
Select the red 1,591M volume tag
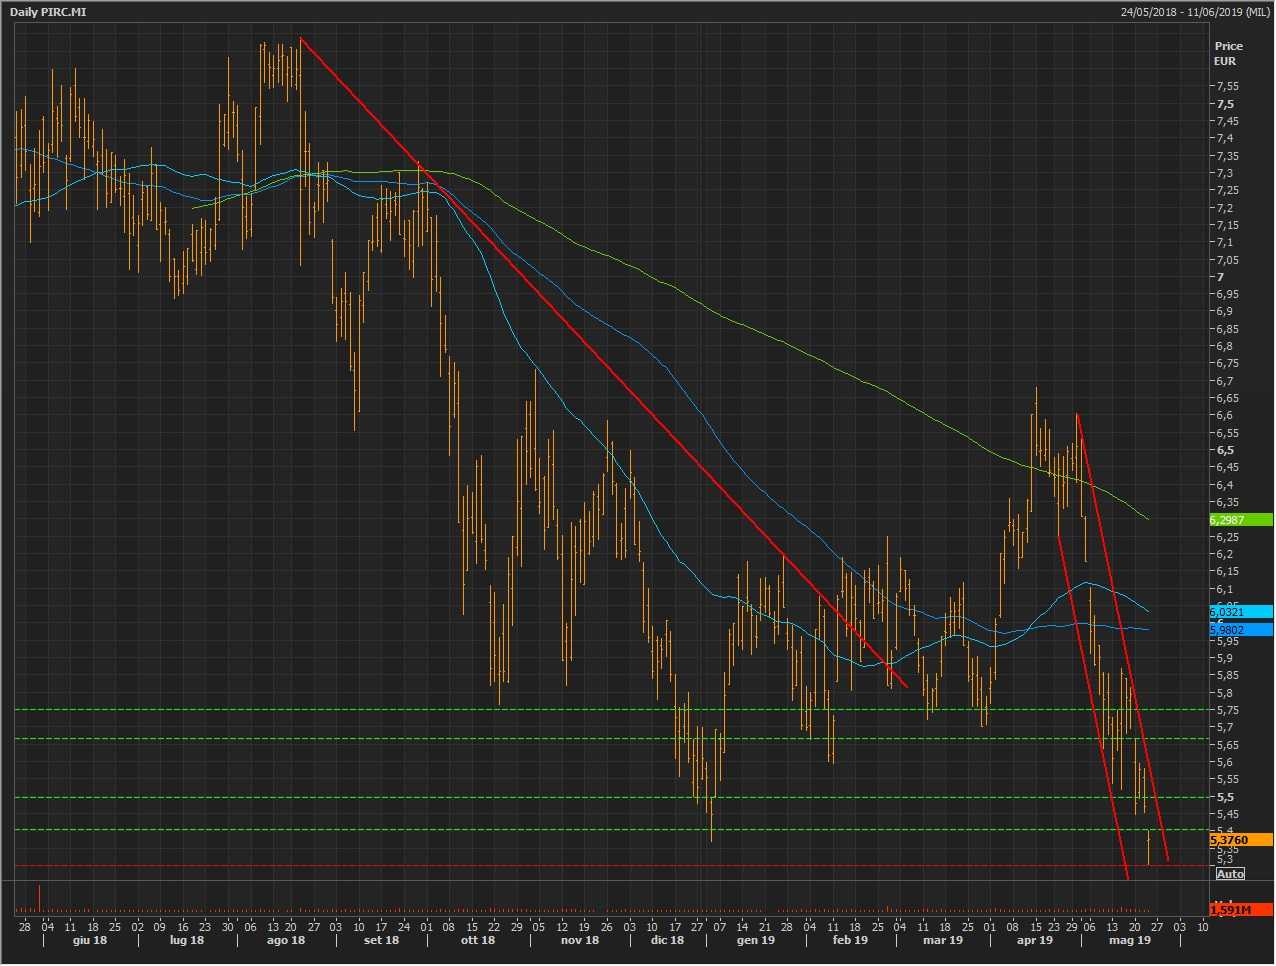pos(1240,910)
